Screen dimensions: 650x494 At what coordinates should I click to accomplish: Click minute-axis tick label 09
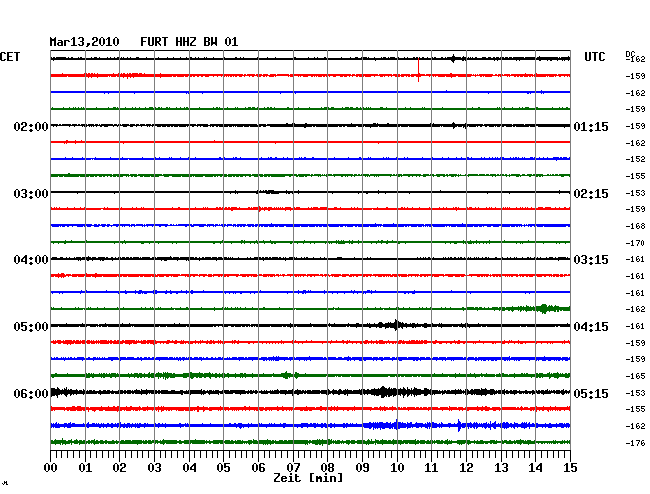[x=362, y=467]
